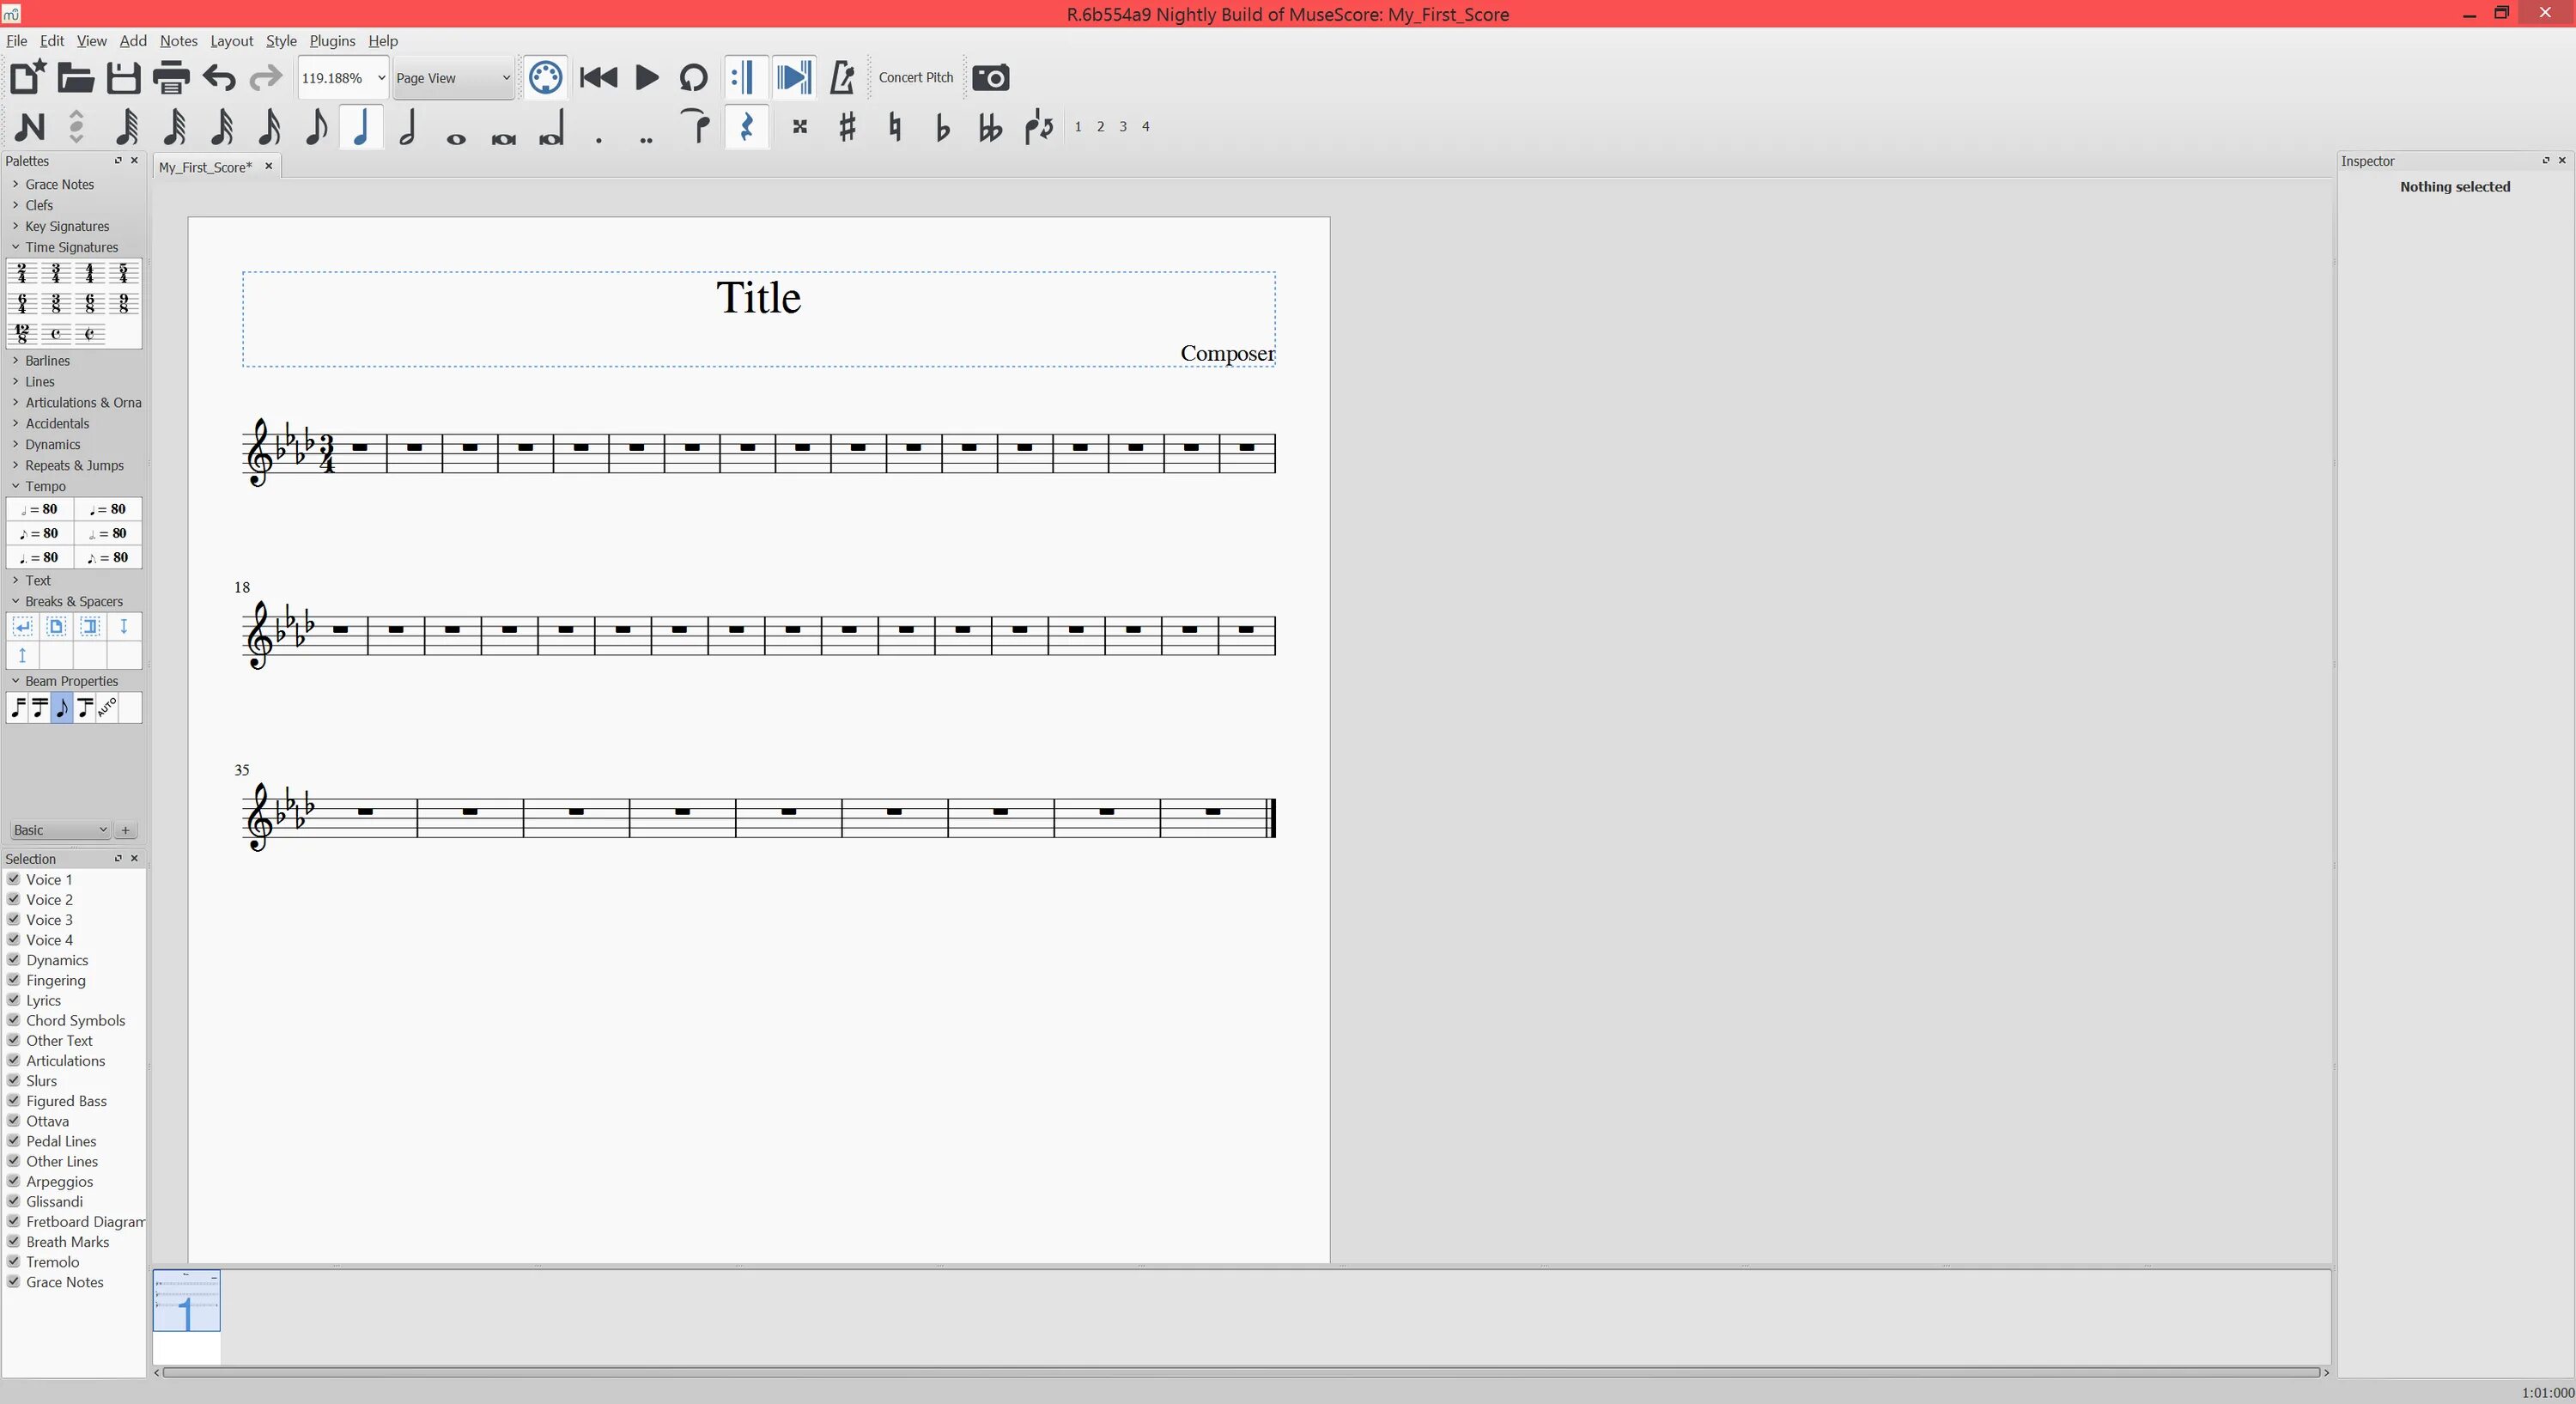The width and height of the screenshot is (2576, 1404).
Task: Select the half note duration
Action: click(x=408, y=127)
